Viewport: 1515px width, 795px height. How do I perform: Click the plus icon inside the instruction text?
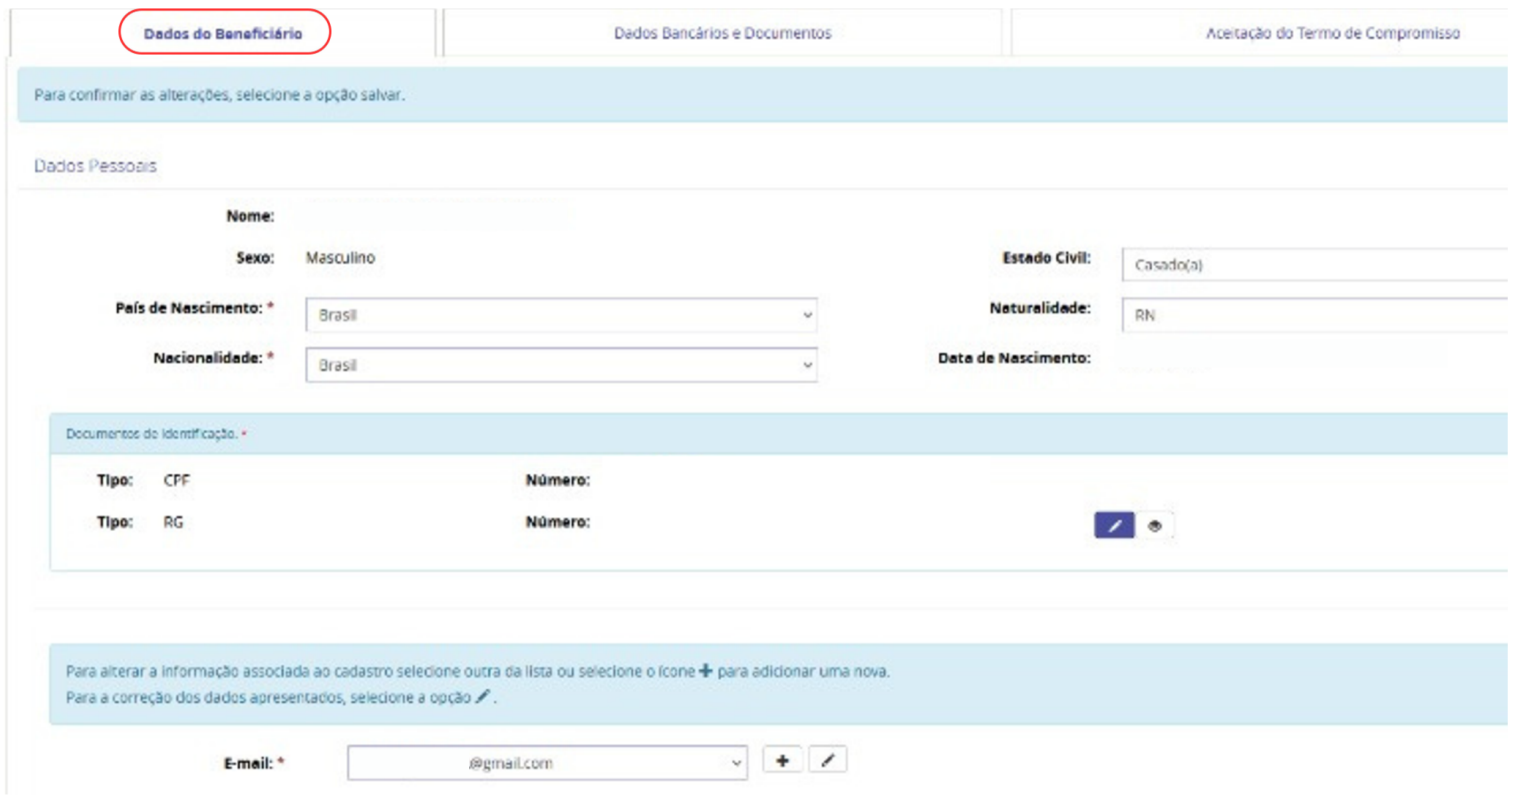pyautogui.click(x=706, y=671)
